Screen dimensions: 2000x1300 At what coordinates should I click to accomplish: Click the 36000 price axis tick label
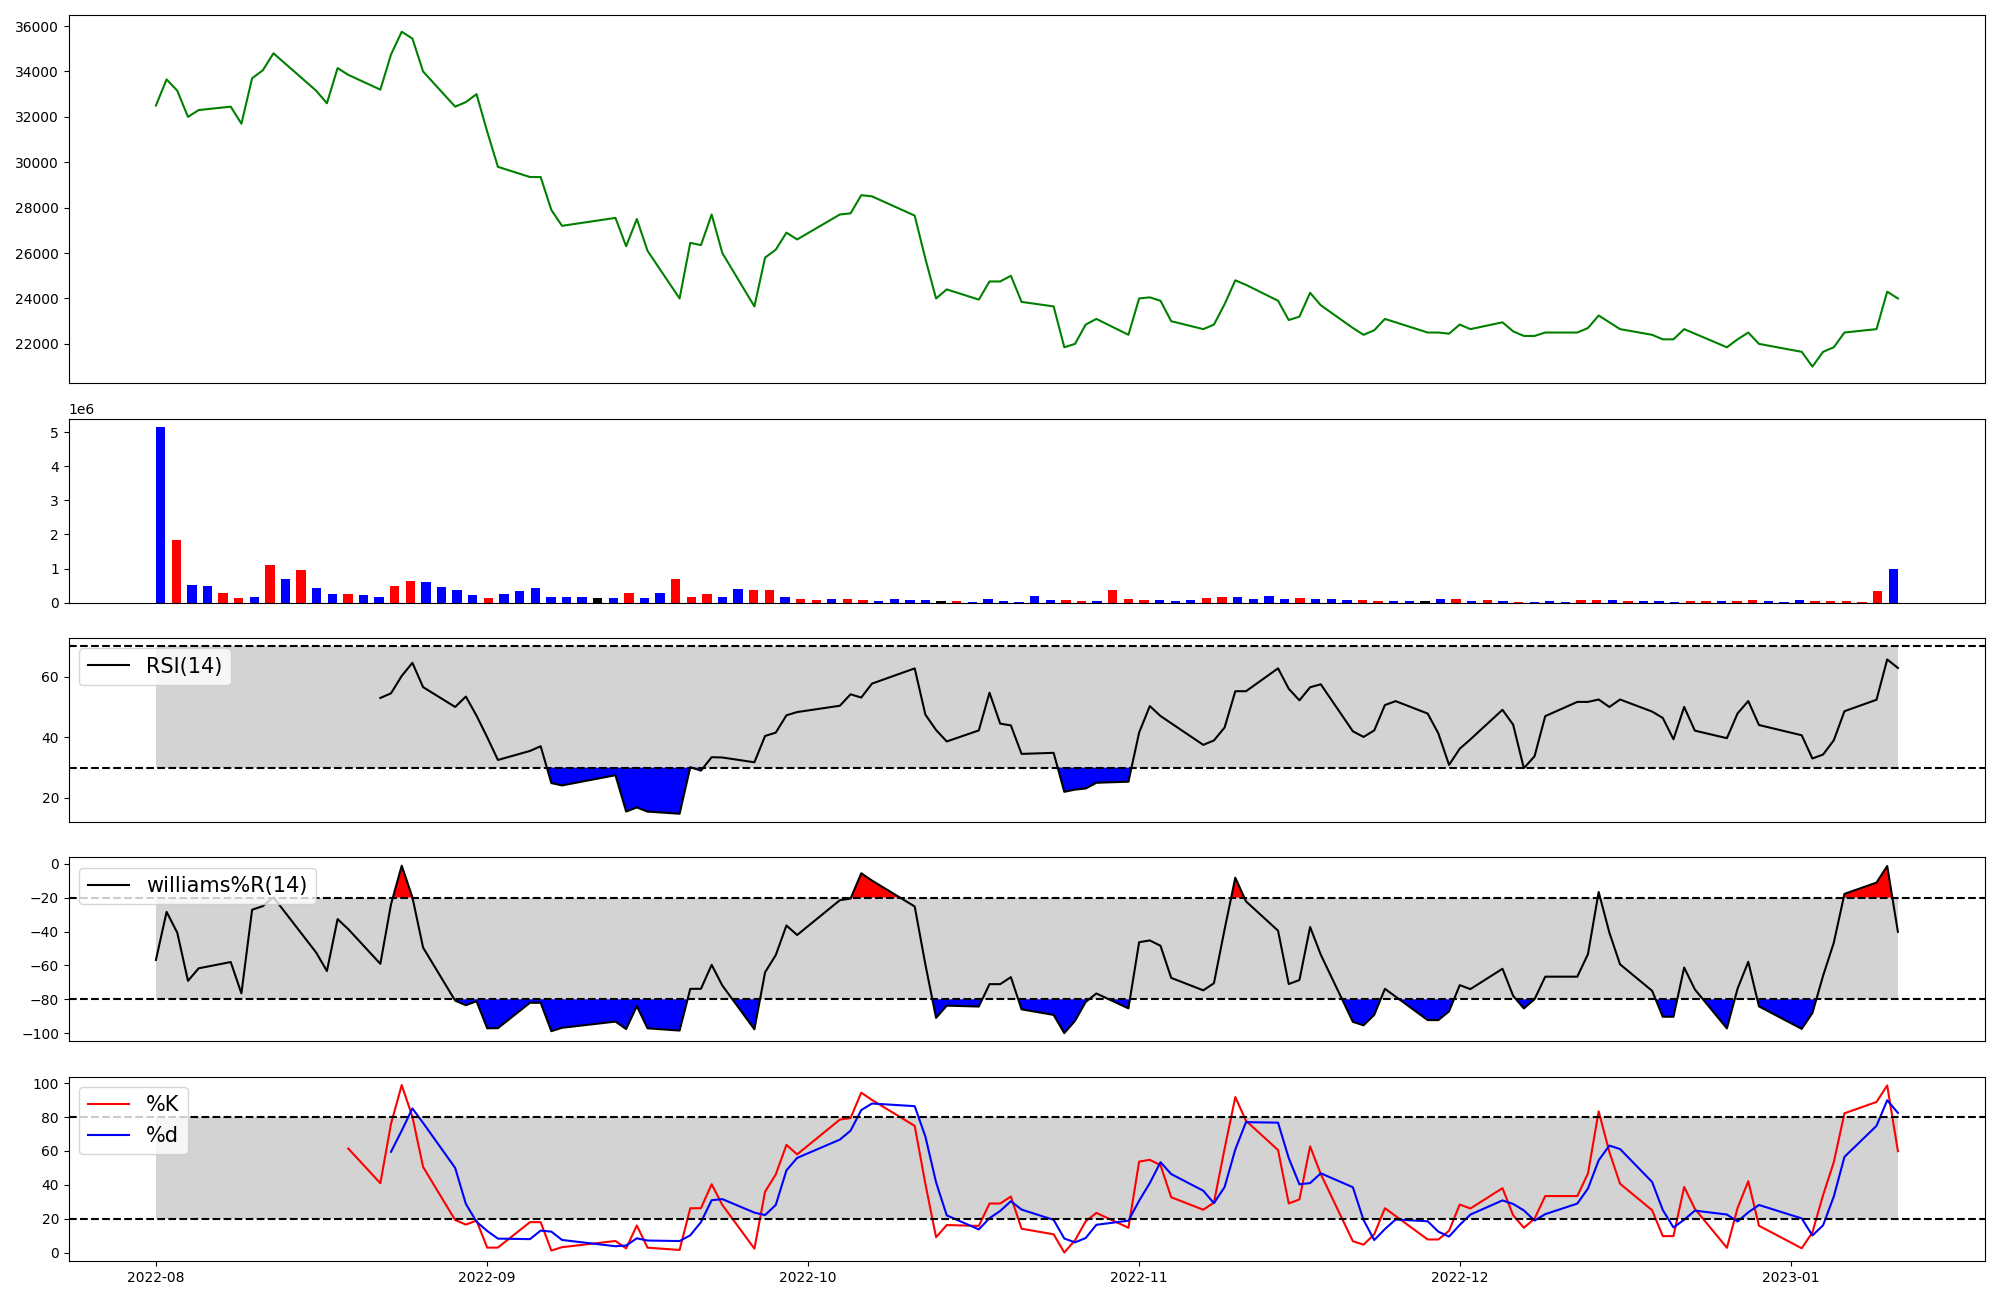coord(36,27)
